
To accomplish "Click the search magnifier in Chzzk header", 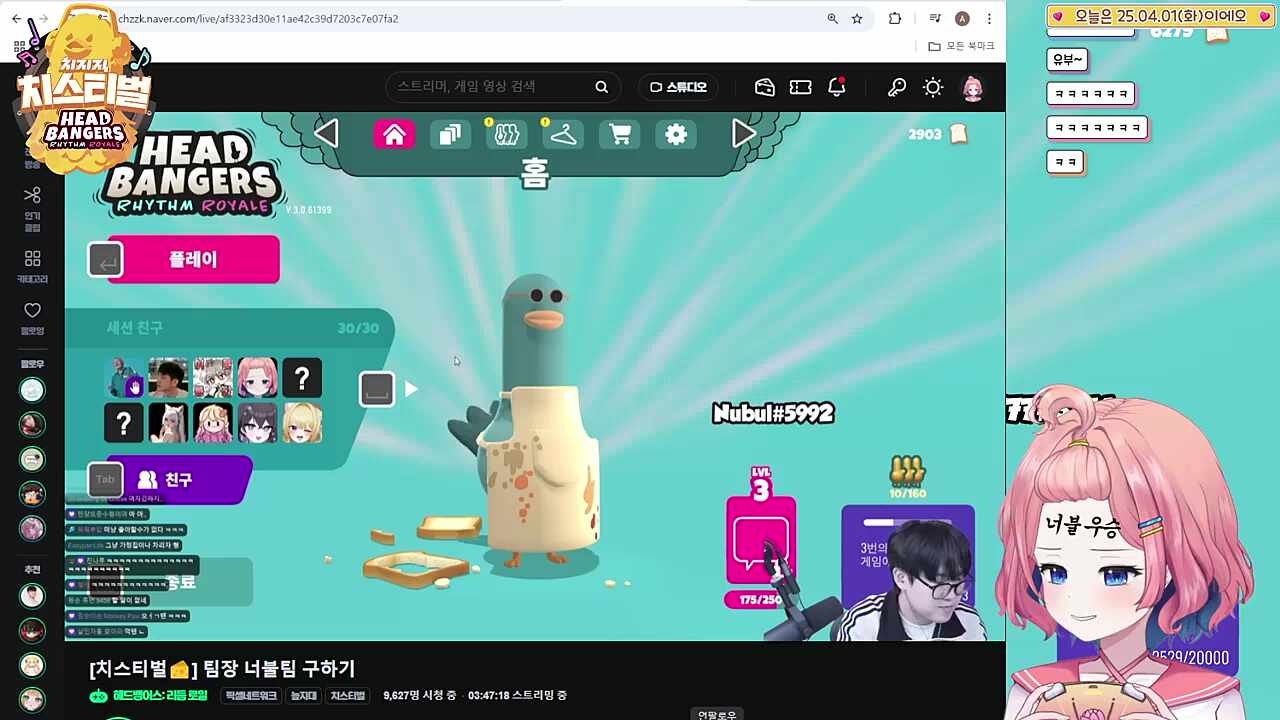I will (602, 87).
